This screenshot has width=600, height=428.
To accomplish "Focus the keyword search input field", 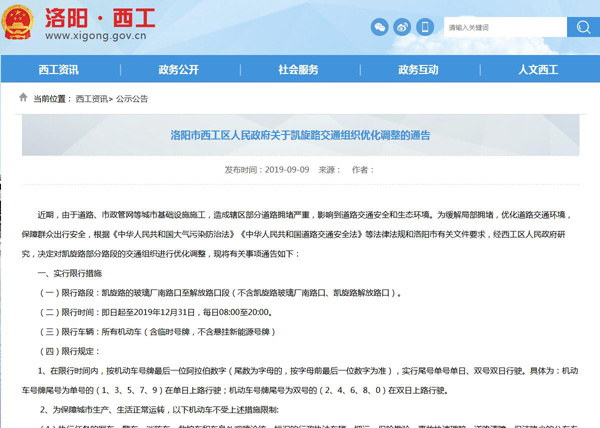I will [505, 27].
